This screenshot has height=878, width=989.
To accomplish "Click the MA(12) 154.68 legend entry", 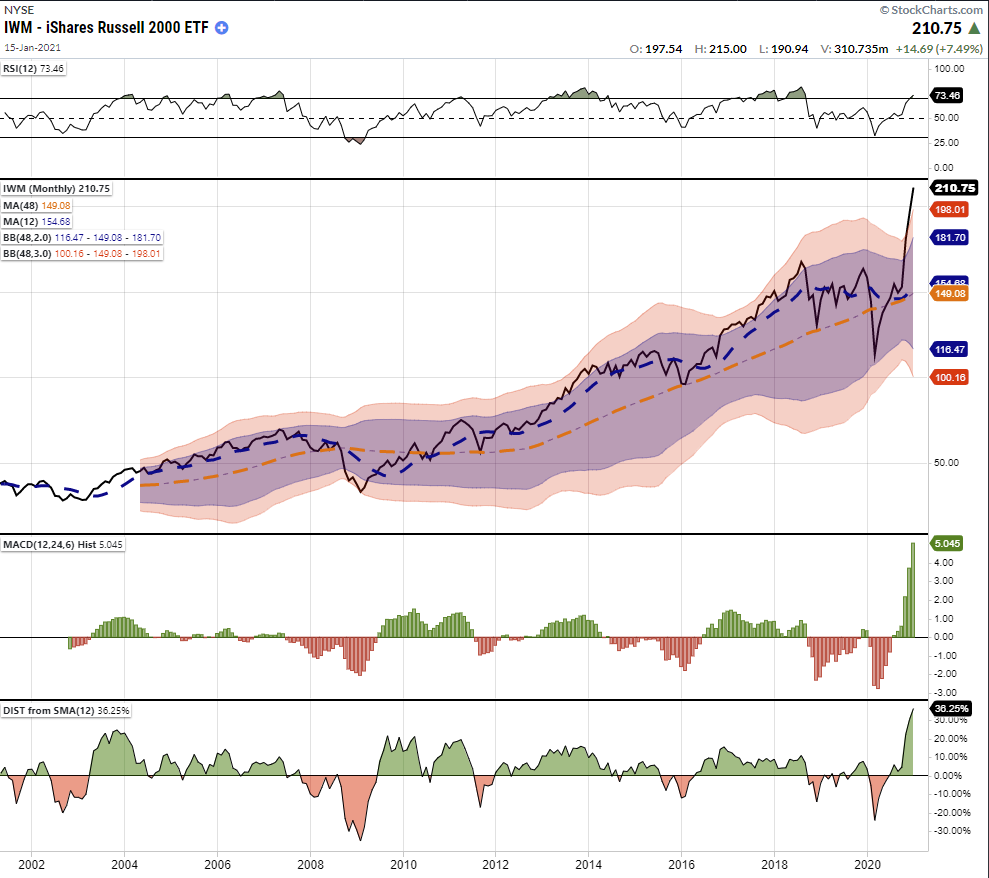I will (x=37, y=221).
